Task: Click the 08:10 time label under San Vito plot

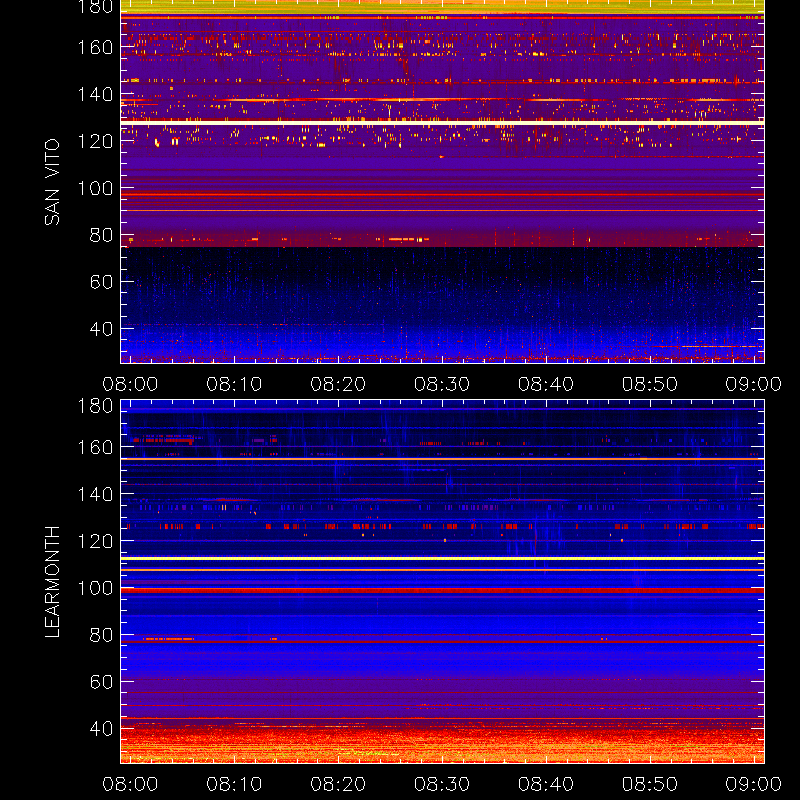Action: point(234,384)
